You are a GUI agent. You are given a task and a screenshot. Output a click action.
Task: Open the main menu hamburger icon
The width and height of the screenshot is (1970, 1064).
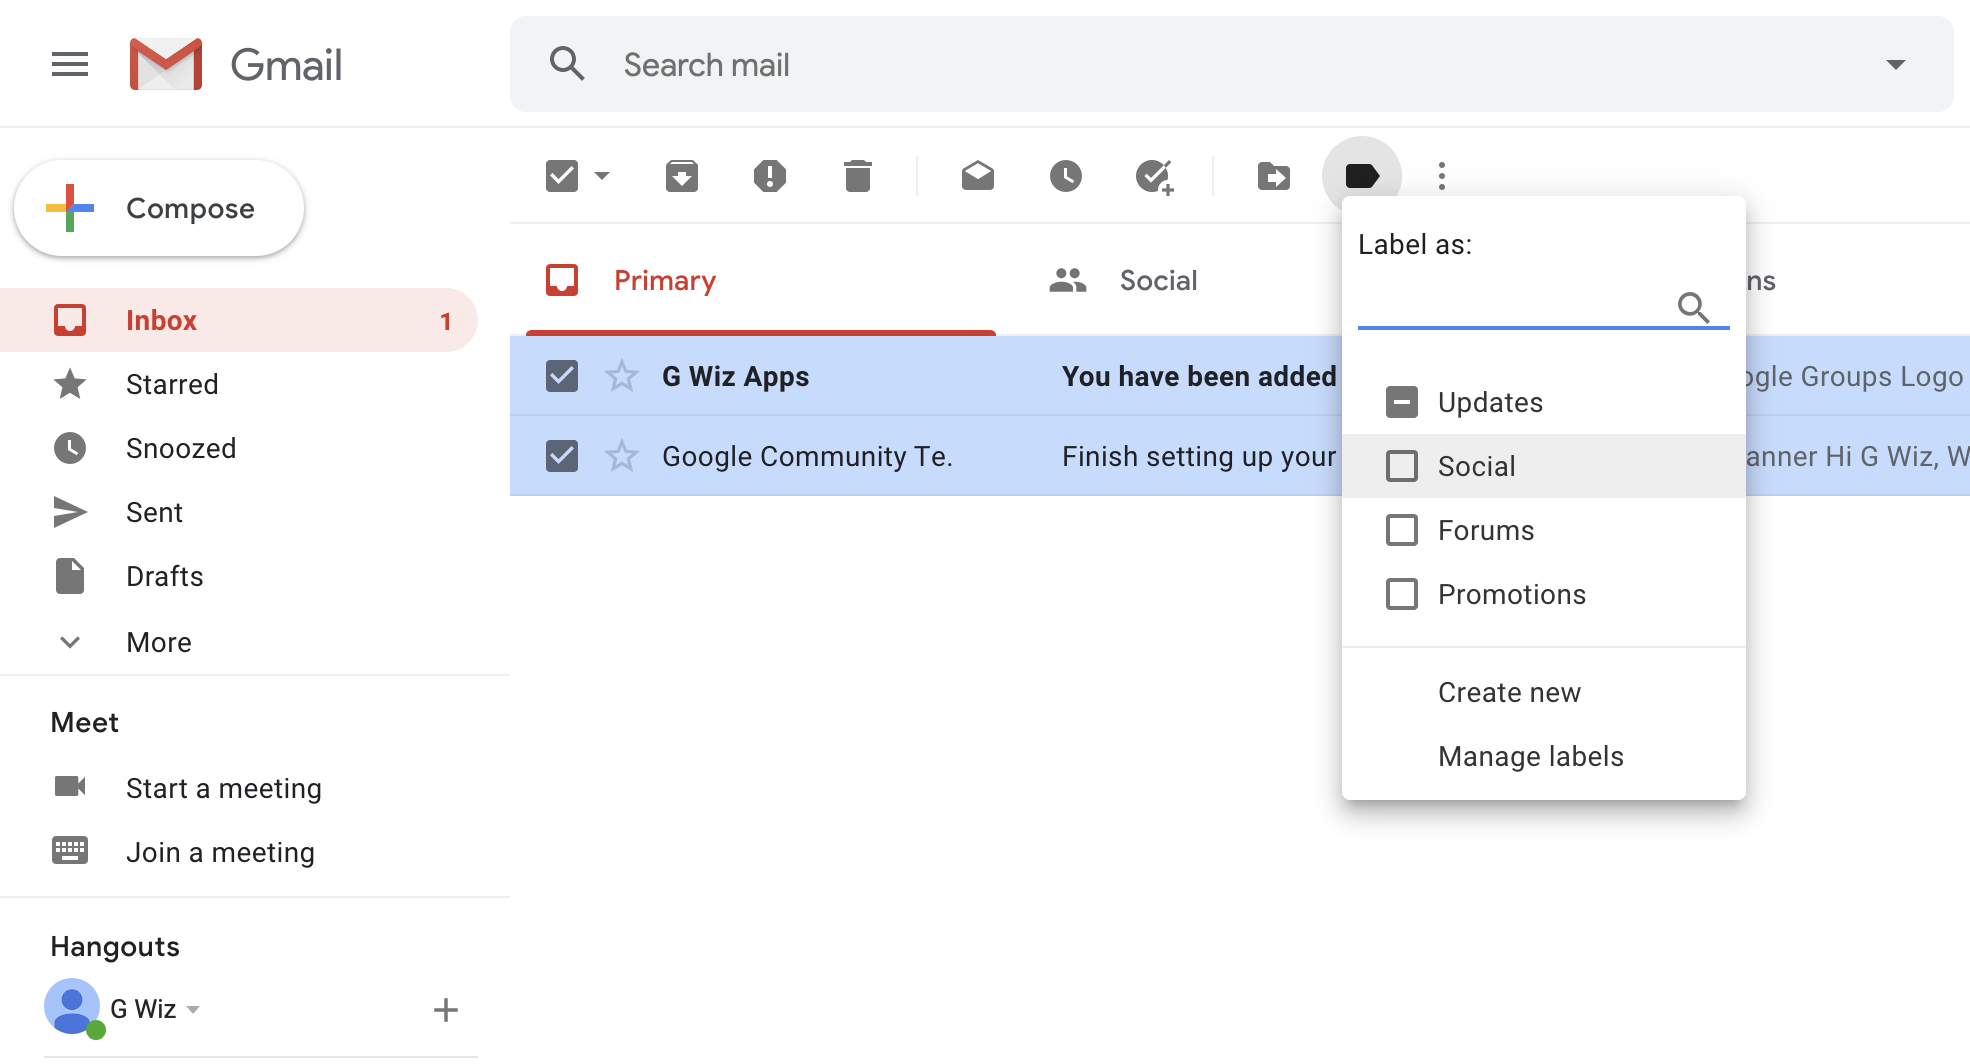point(70,64)
